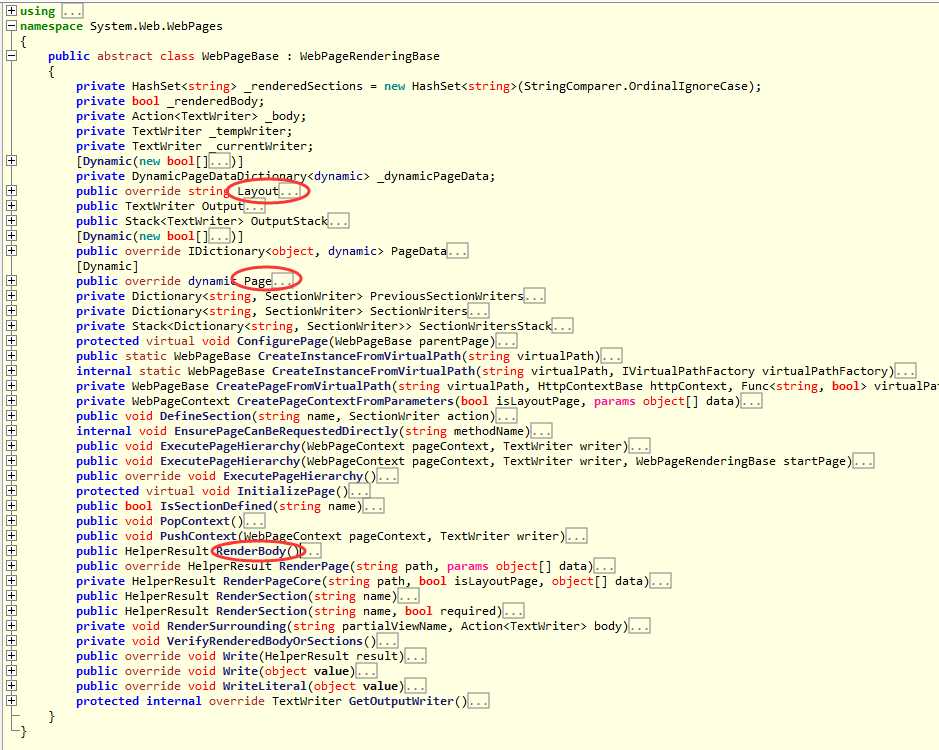This screenshot has height=750, width=939.
Task: Click the _body field name
Action: pos(285,116)
